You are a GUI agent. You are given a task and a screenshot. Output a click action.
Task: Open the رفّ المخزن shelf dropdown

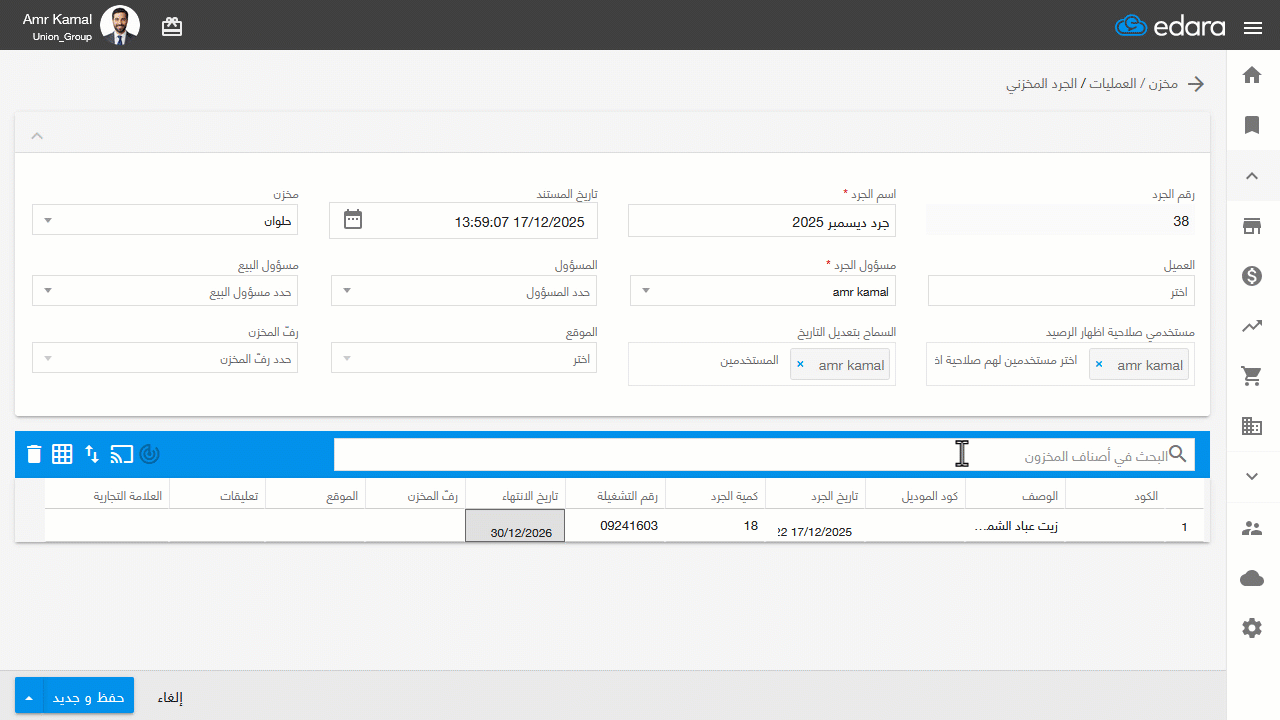point(165,358)
